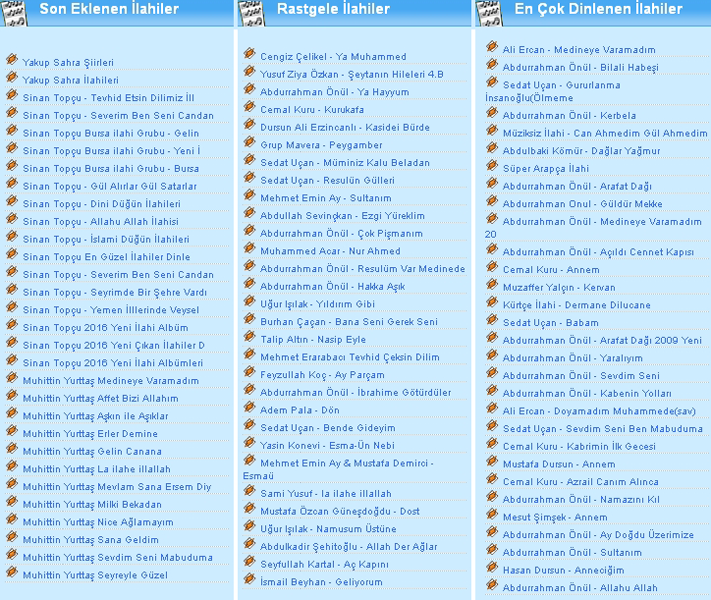The height and width of the screenshot is (600, 711).
Task: Click the orange icon beside Ali Ercan - Medineye Varamadım
Action: 492,46
